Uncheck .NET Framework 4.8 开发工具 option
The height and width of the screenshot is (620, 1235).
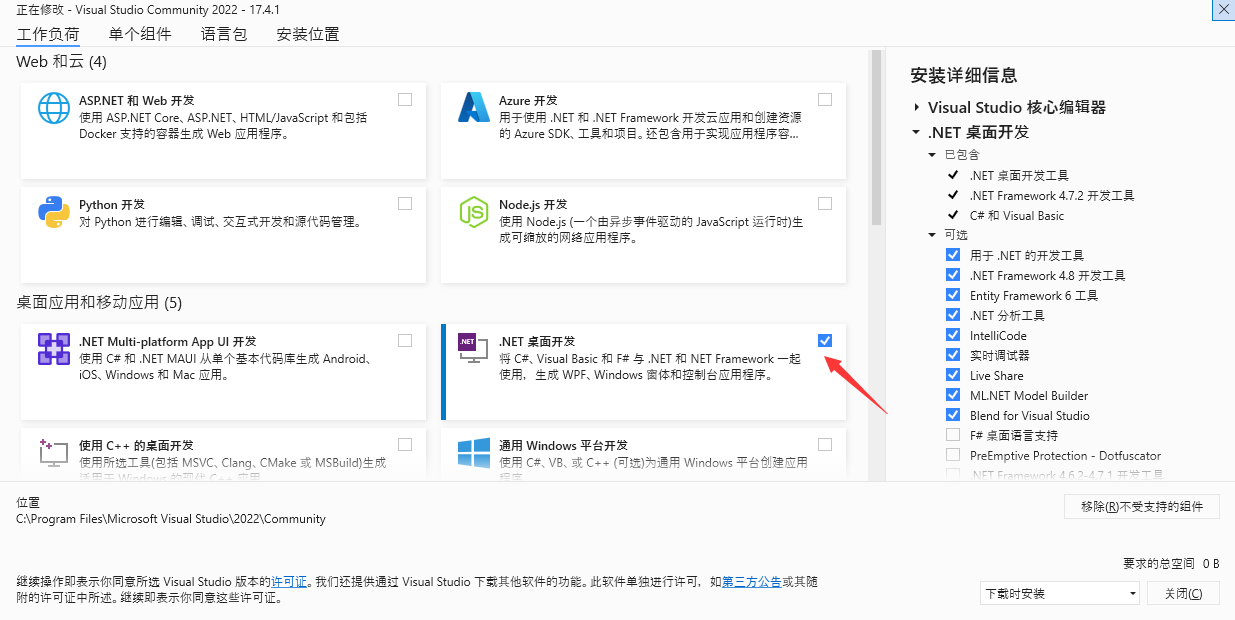(953, 275)
